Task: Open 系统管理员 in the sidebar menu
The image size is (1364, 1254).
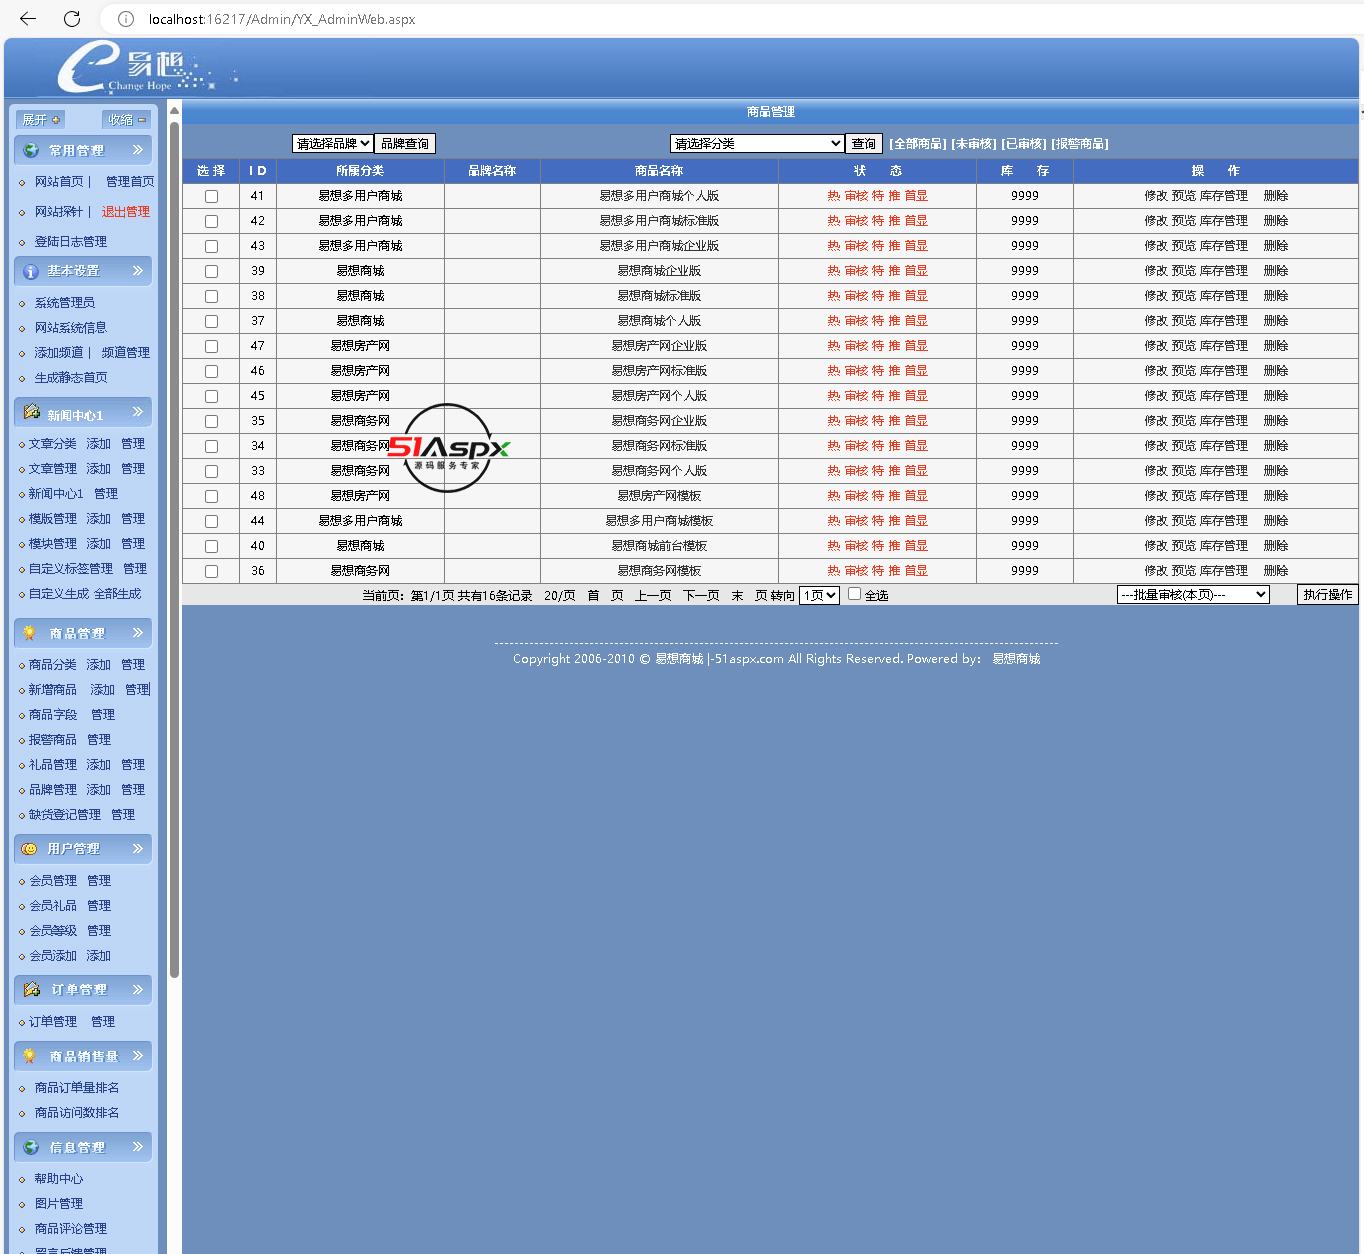Action: 65,303
